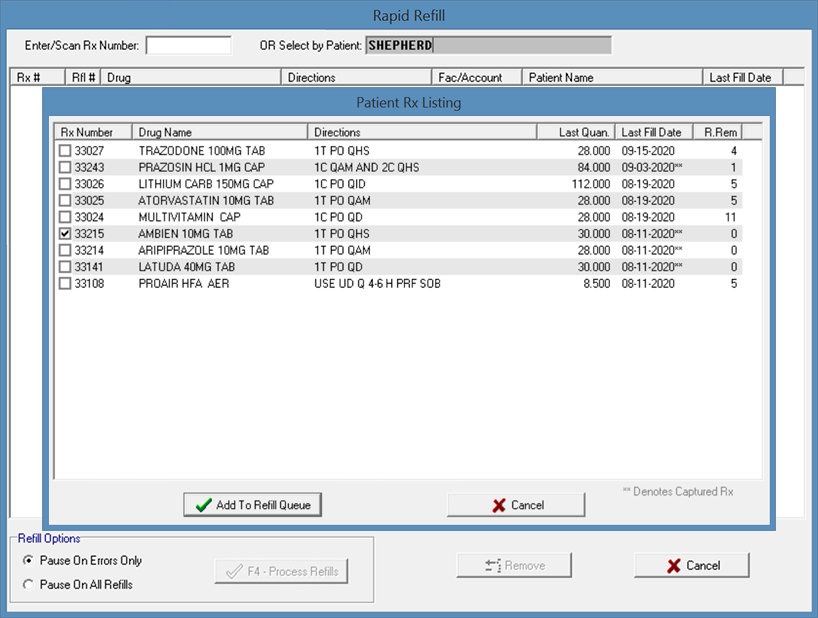This screenshot has height=618, width=818.
Task: Click Add To Refill Queue button
Action: tap(253, 505)
